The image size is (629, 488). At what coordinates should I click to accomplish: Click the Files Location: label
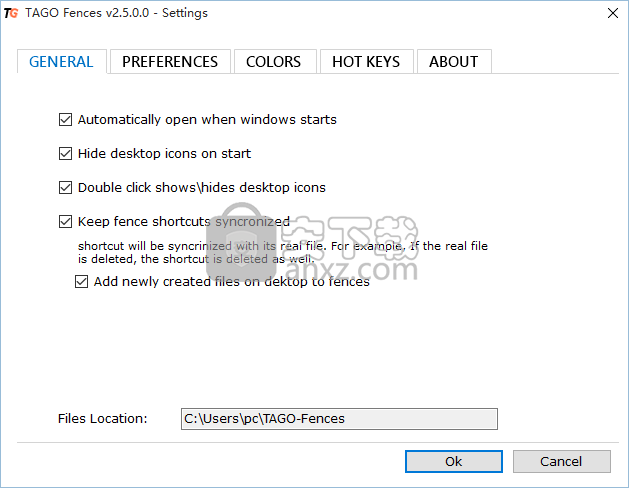pyautogui.click(x=103, y=419)
